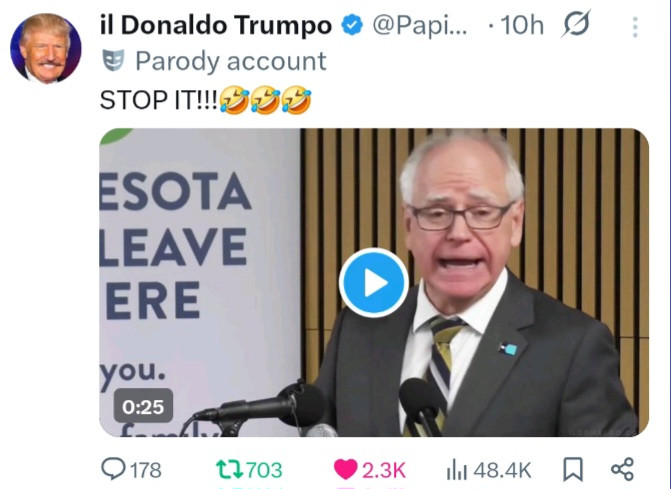The height and width of the screenshot is (489, 671).
Task: Bookmark this post
Action: pyautogui.click(x=573, y=469)
